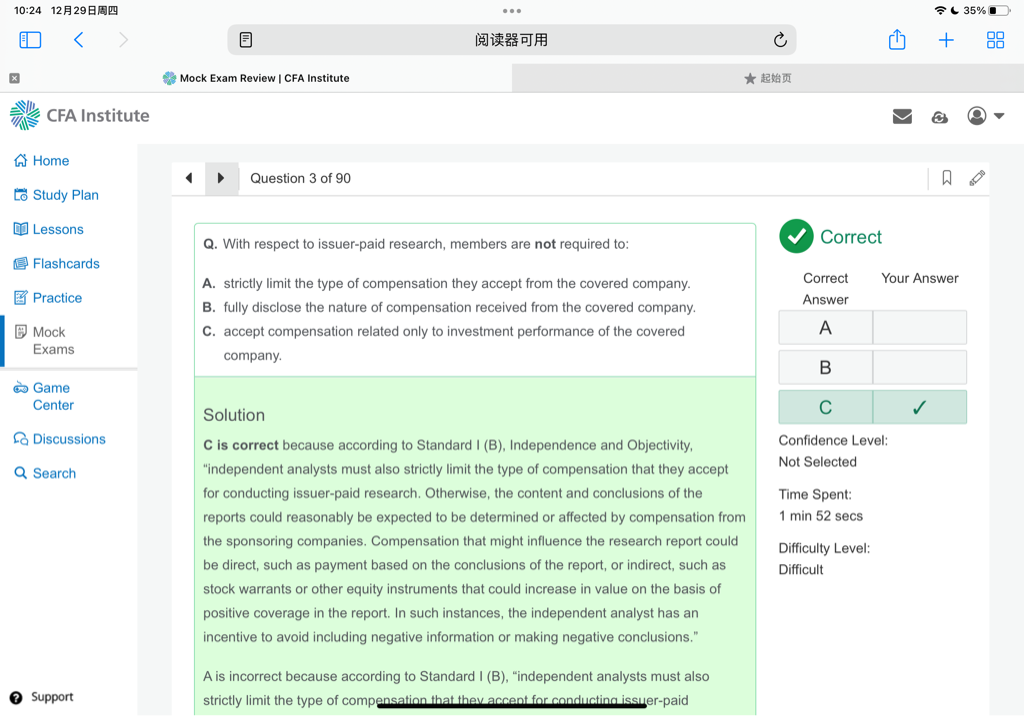This screenshot has width=1024, height=716.
Task: Go to the next question arrow
Action: (221, 178)
